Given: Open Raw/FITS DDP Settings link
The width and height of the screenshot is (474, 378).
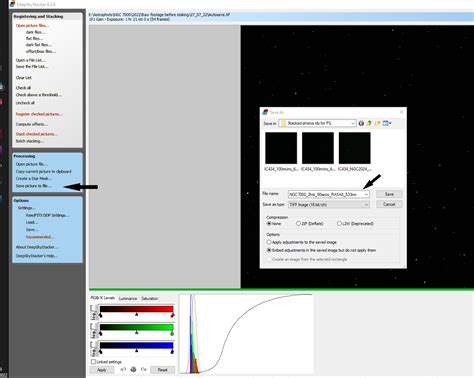Looking at the screenshot, I should click(47, 215).
